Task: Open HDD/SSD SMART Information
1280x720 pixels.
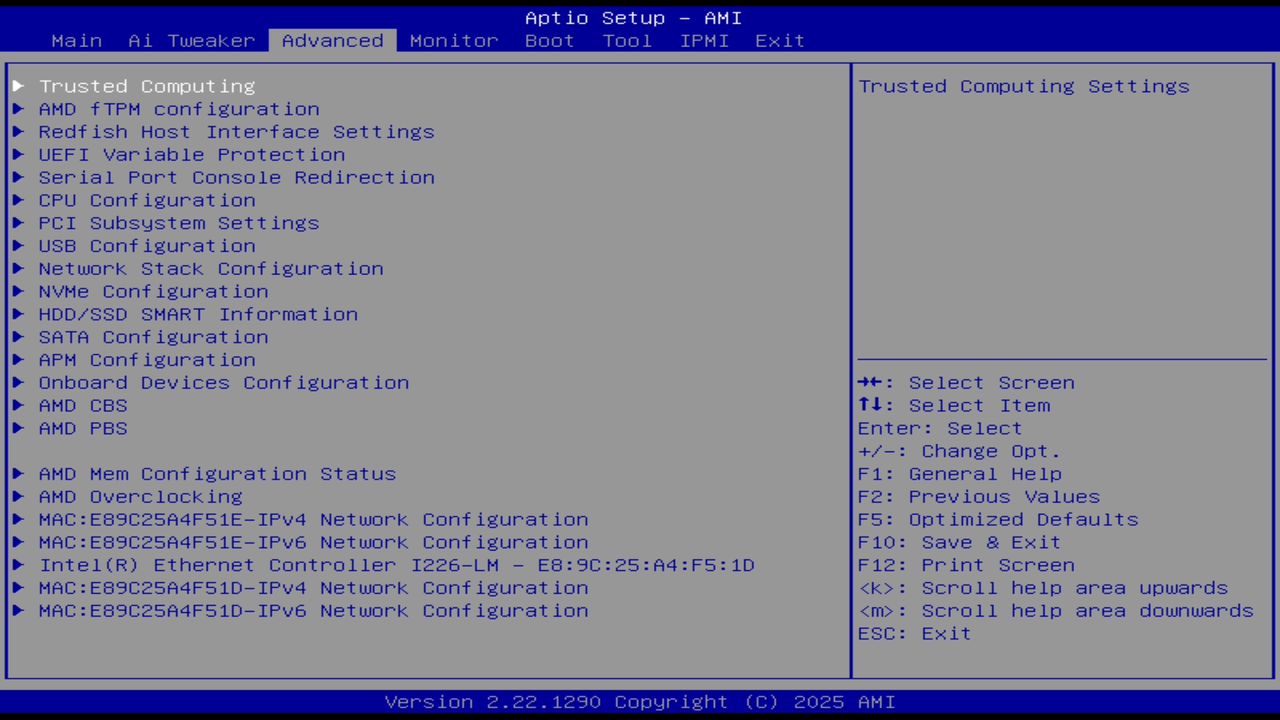Action: 198,314
